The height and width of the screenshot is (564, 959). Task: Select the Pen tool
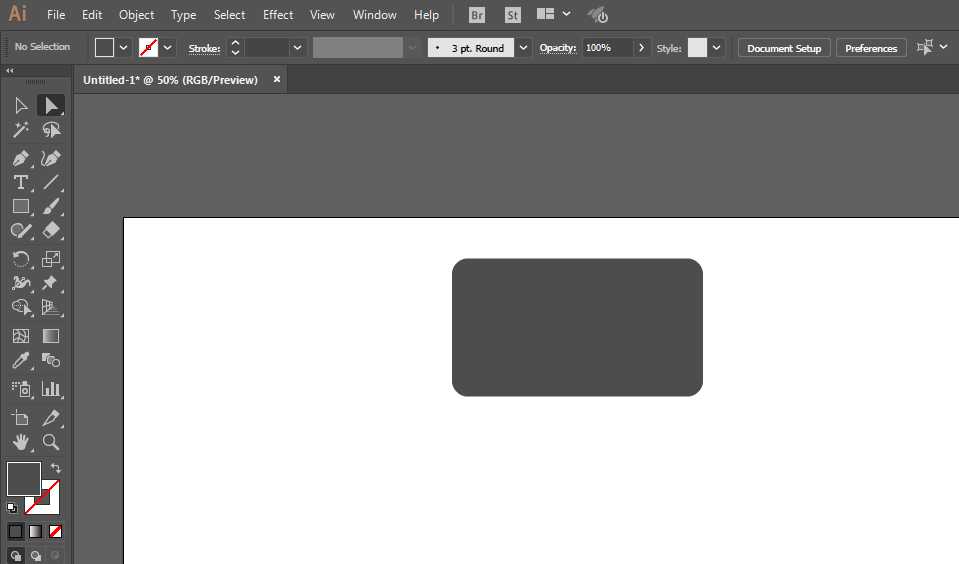[x=21, y=158]
